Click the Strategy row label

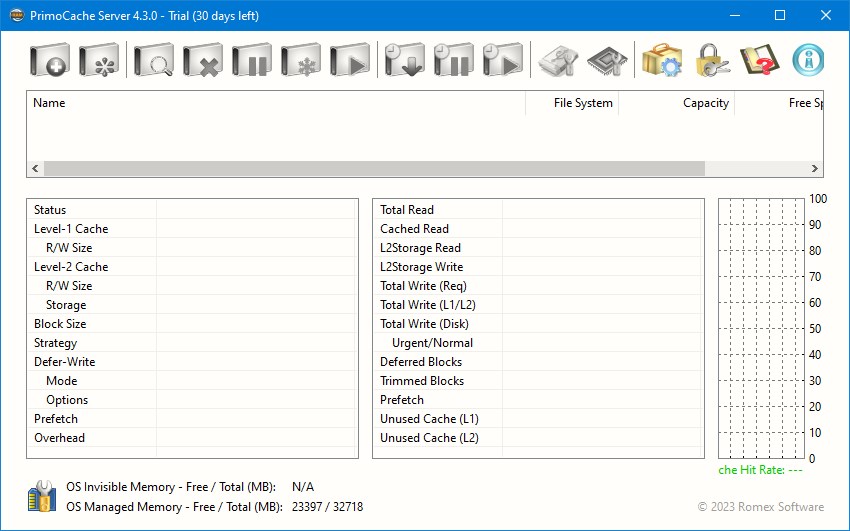click(55, 343)
